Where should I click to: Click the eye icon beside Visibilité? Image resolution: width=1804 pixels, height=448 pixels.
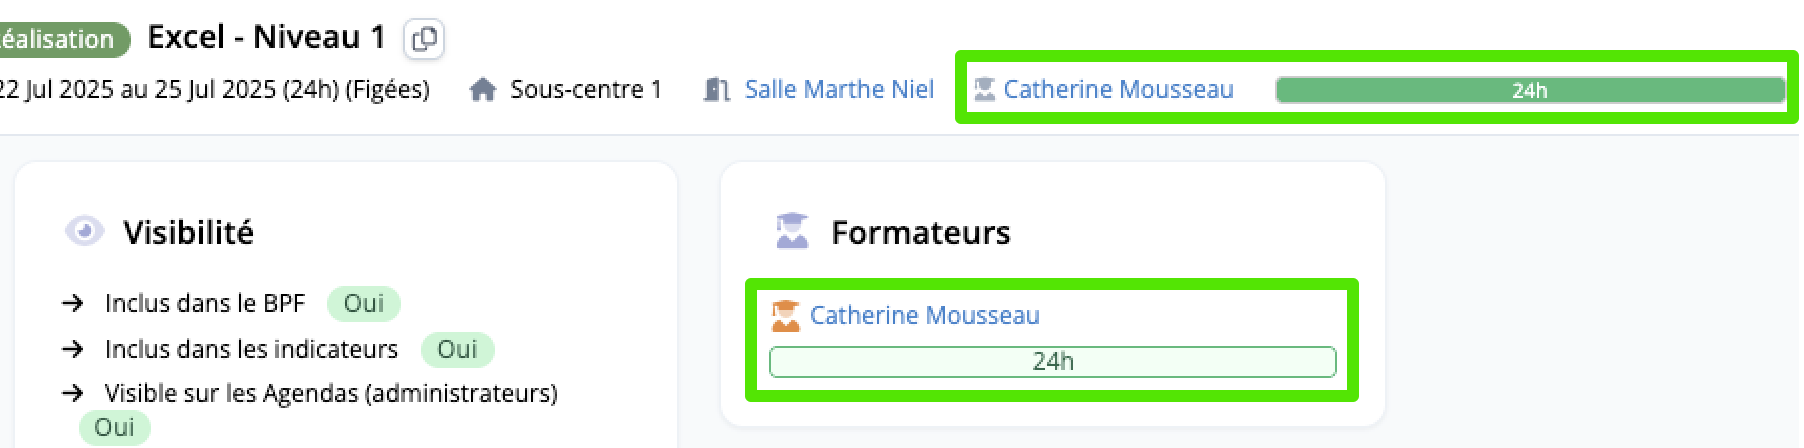point(84,232)
